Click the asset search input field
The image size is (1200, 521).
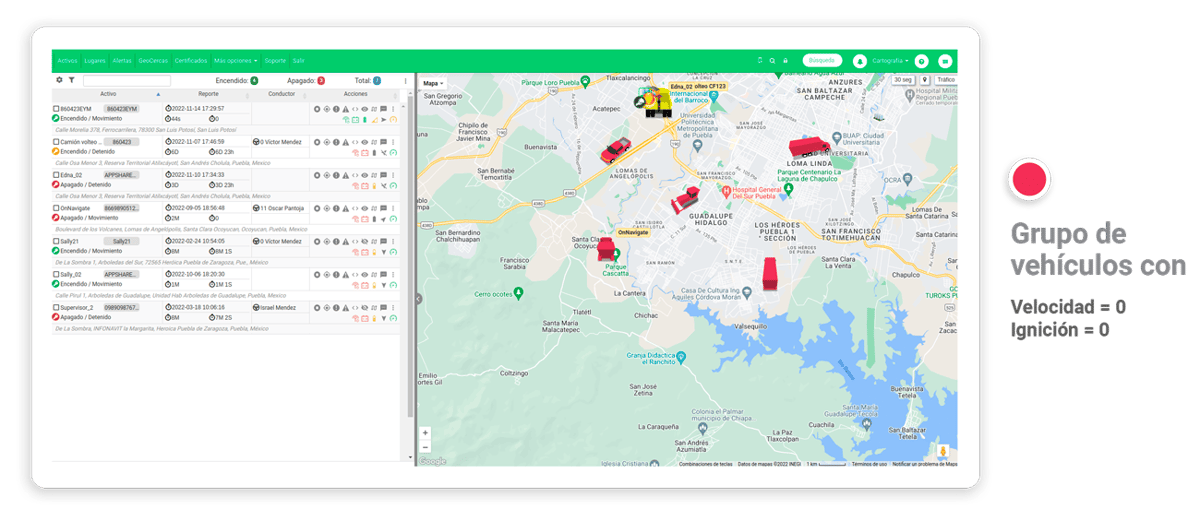click(126, 80)
